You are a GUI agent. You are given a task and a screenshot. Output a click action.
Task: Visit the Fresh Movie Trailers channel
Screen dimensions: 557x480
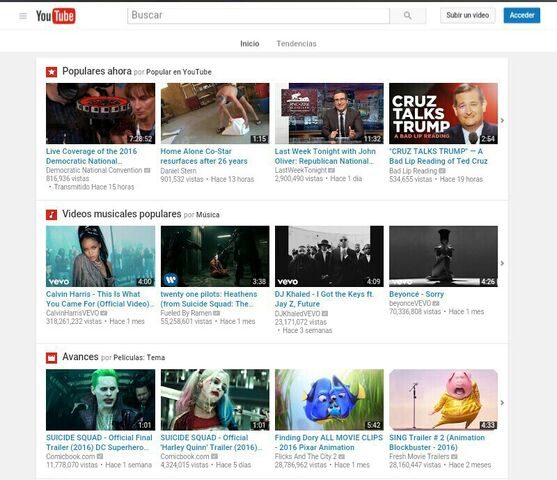419,456
